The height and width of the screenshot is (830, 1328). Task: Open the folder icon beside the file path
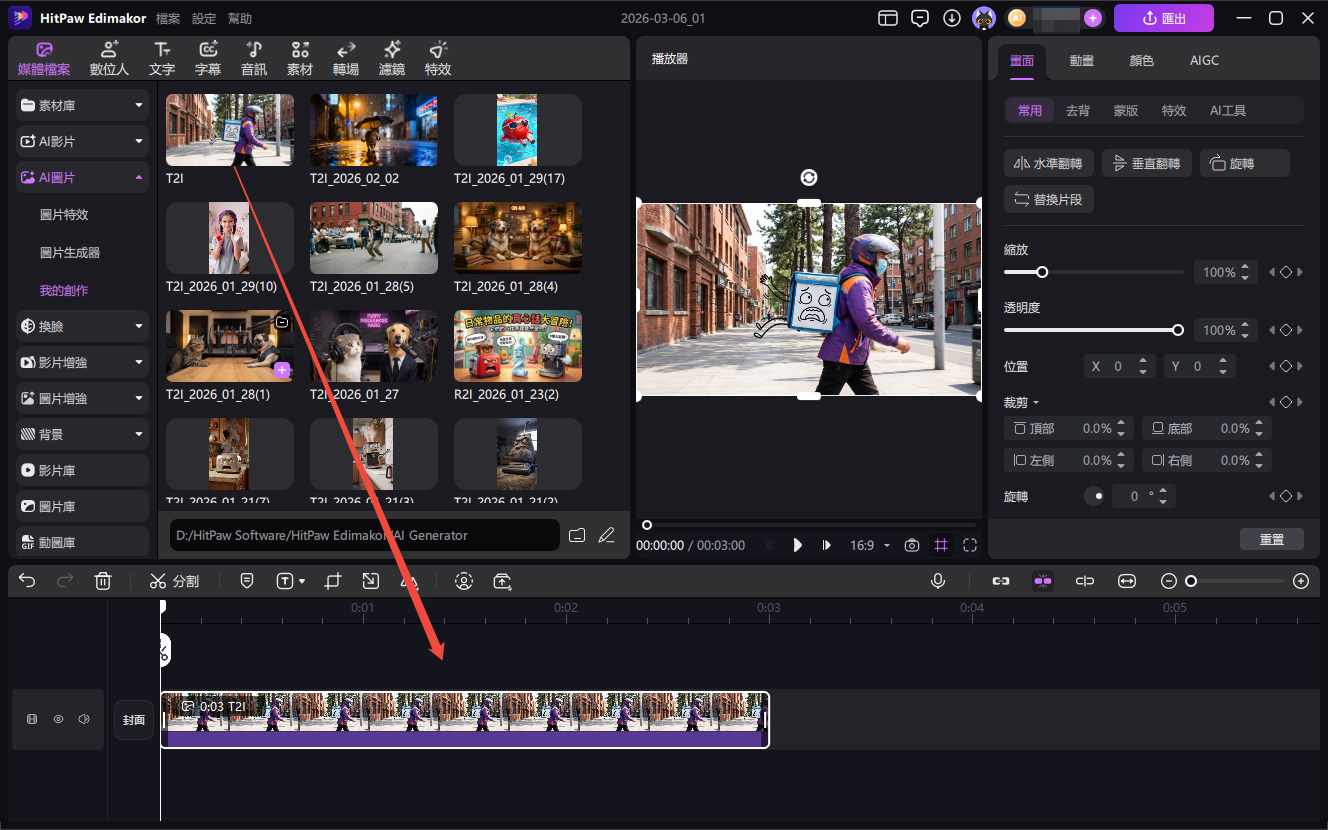[577, 535]
